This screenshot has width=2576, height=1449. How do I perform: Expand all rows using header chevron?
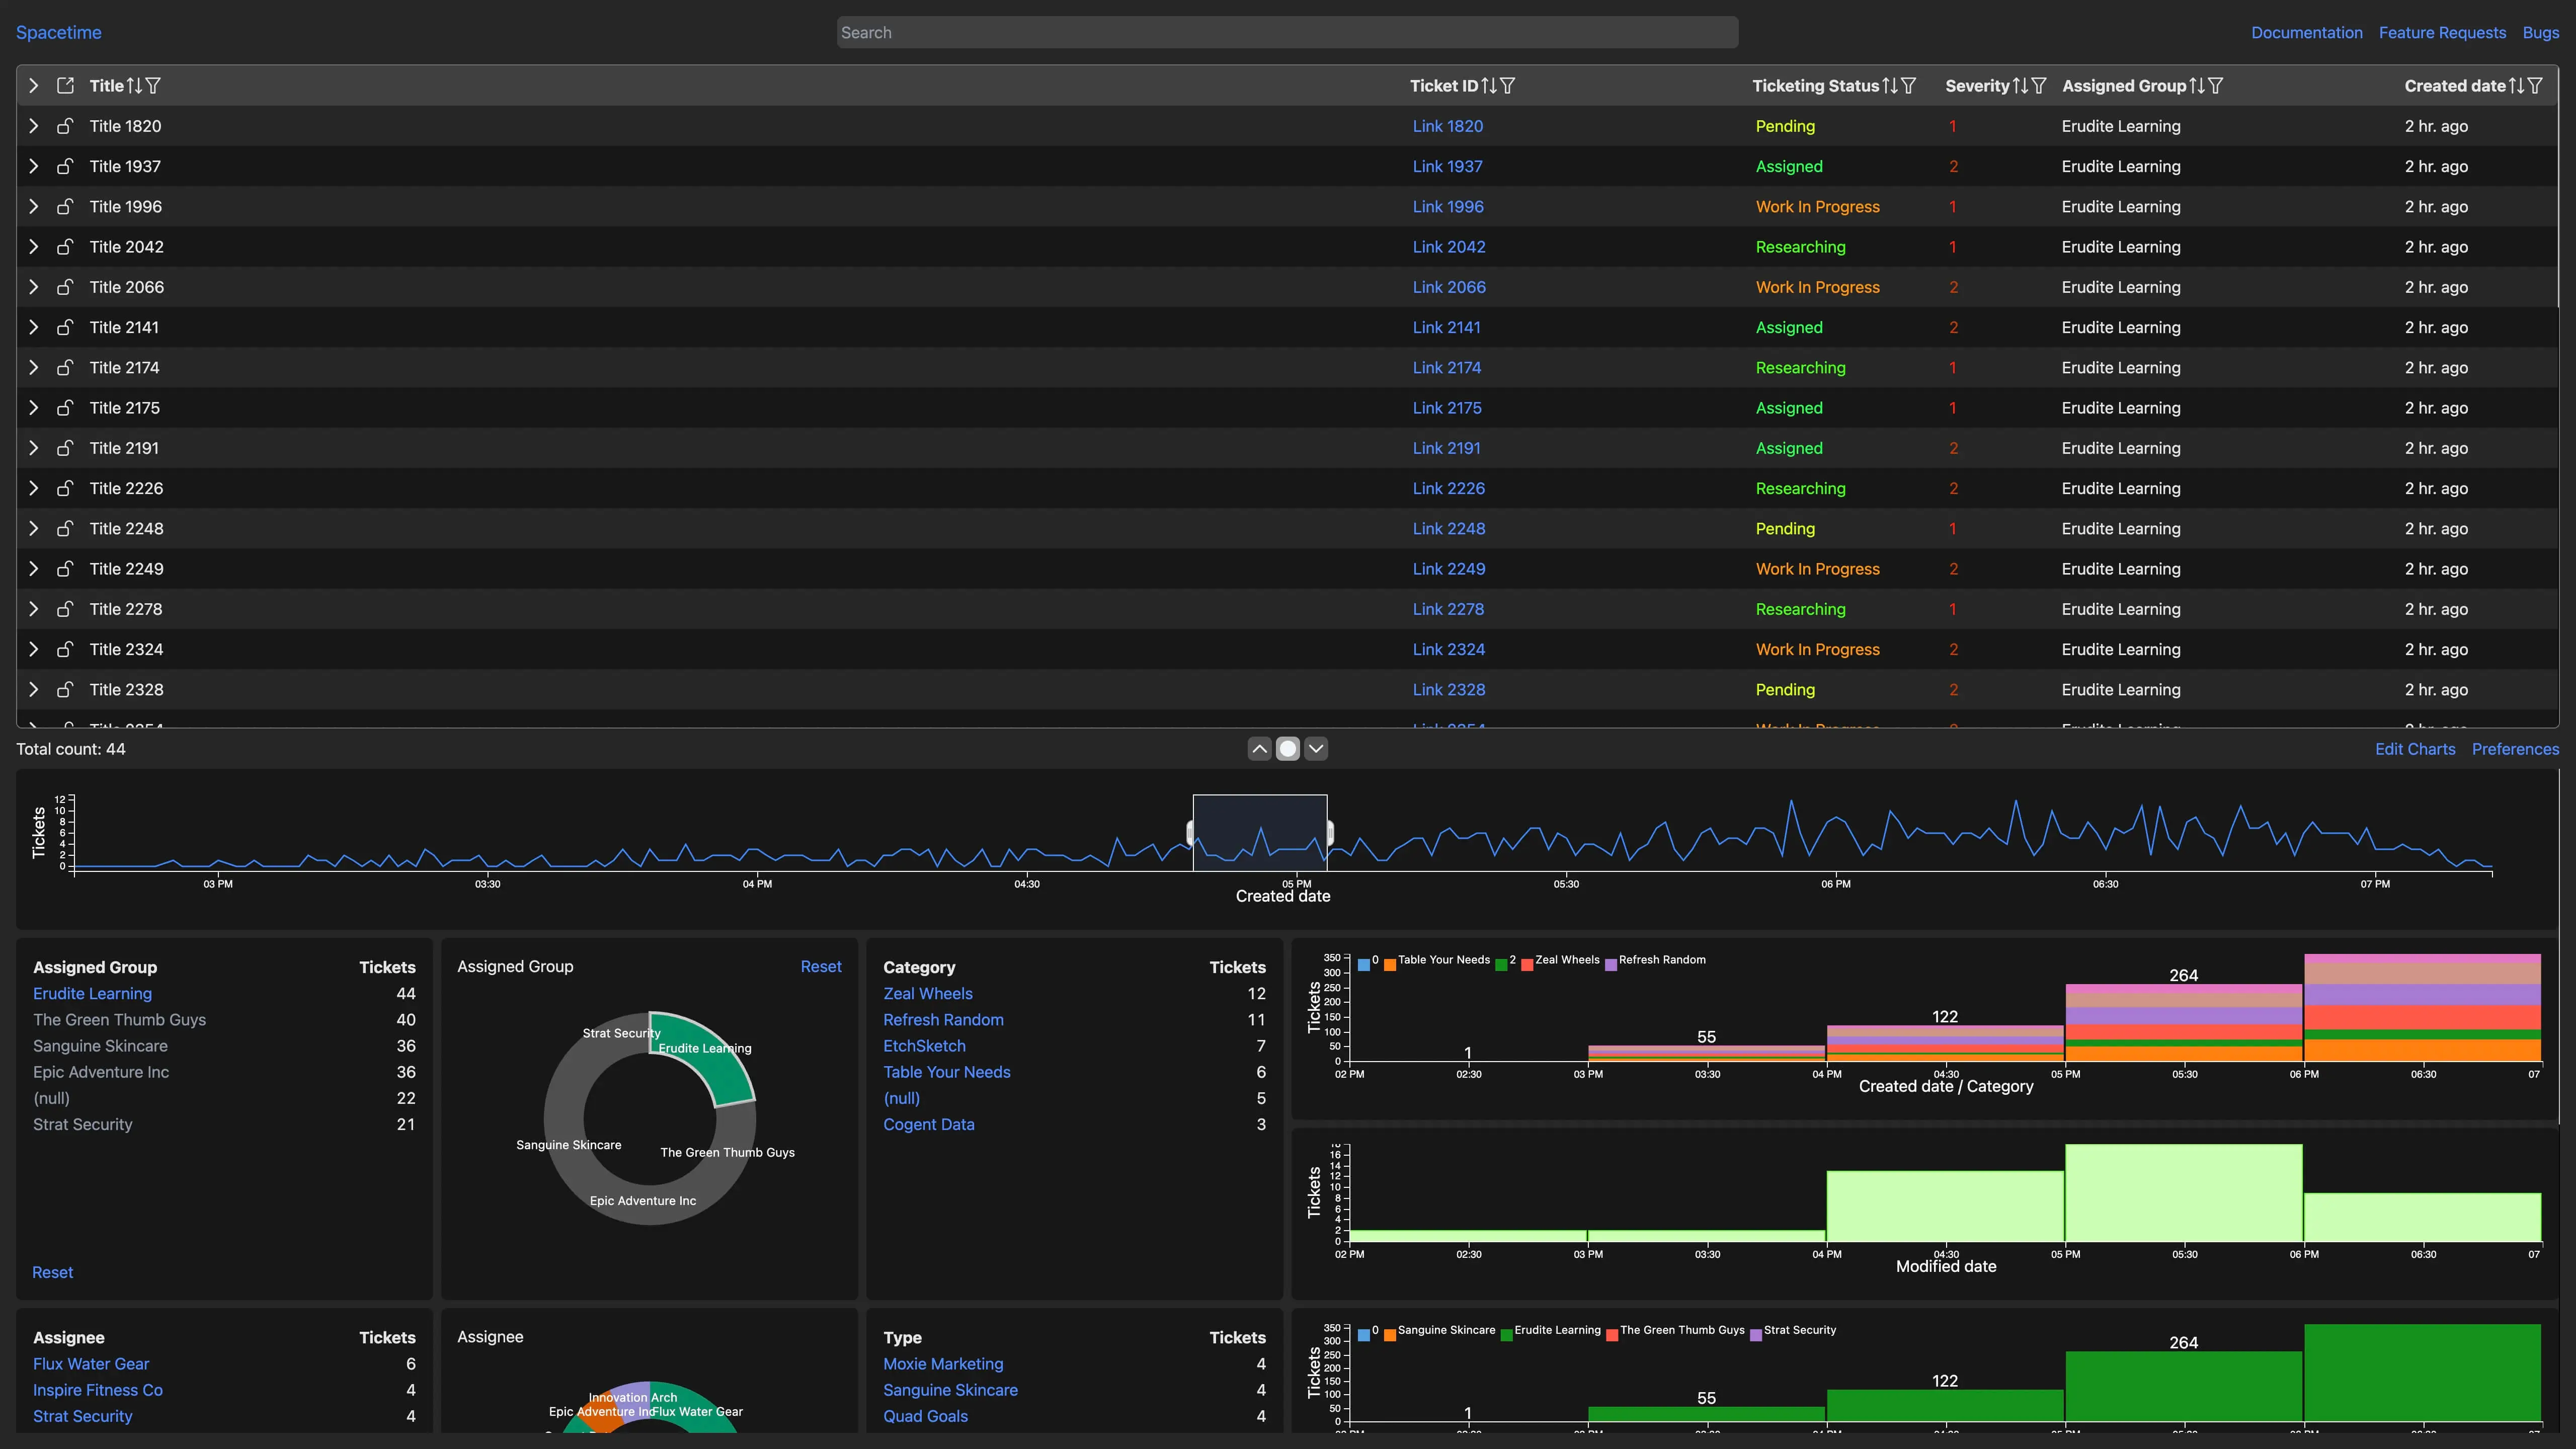pyautogui.click(x=33, y=86)
